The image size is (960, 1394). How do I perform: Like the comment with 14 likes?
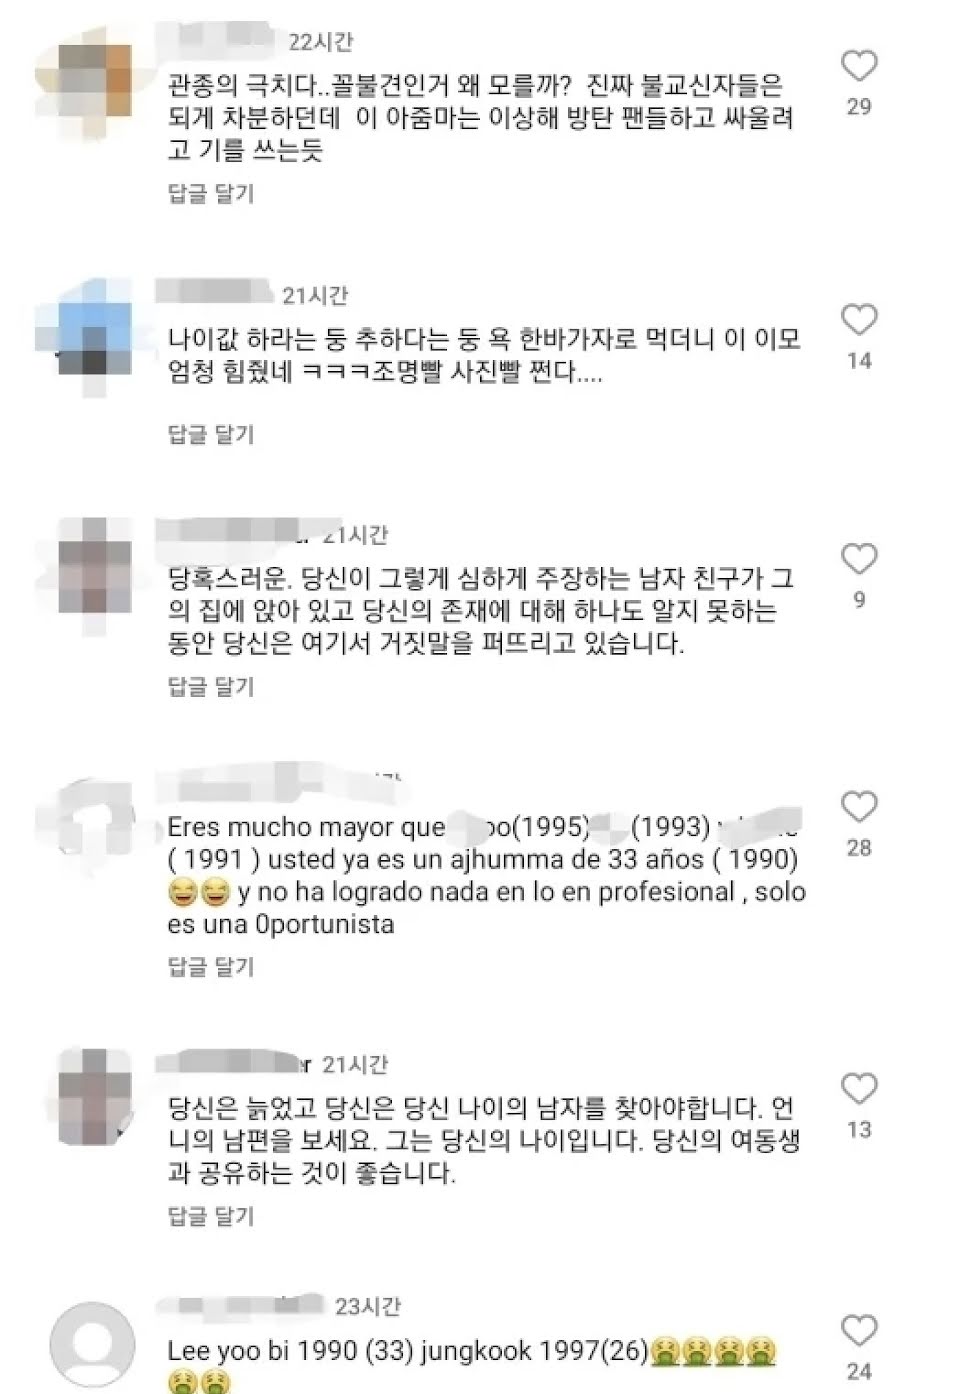(859, 320)
